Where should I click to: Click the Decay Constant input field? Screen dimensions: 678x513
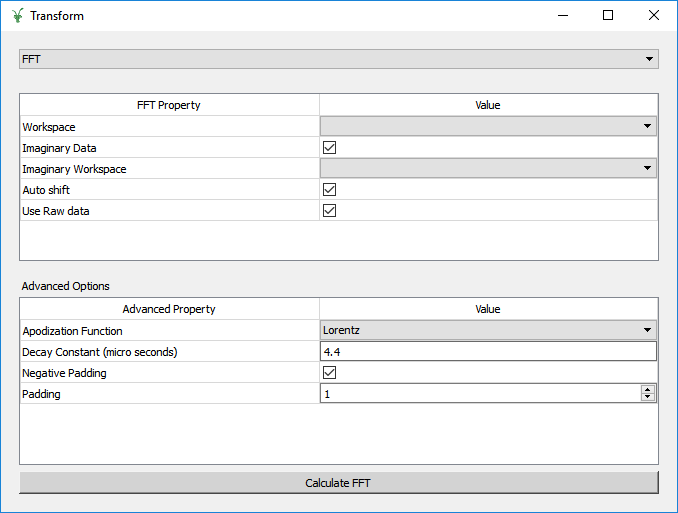click(x=488, y=352)
